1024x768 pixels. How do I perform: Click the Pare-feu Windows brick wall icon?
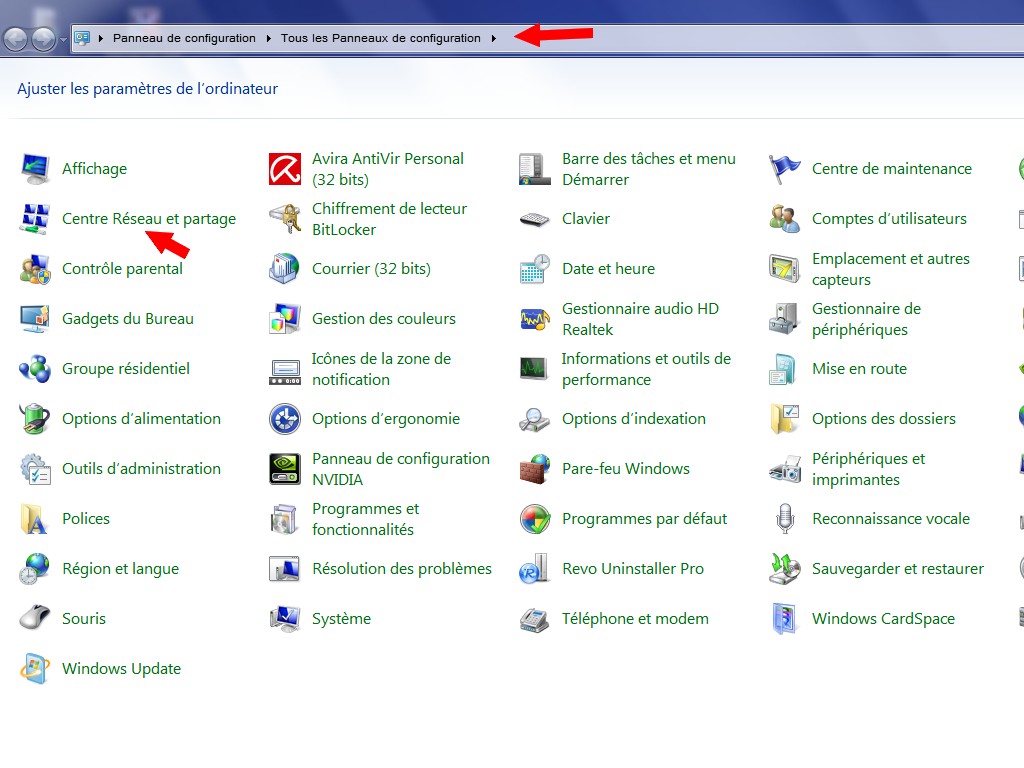(535, 469)
